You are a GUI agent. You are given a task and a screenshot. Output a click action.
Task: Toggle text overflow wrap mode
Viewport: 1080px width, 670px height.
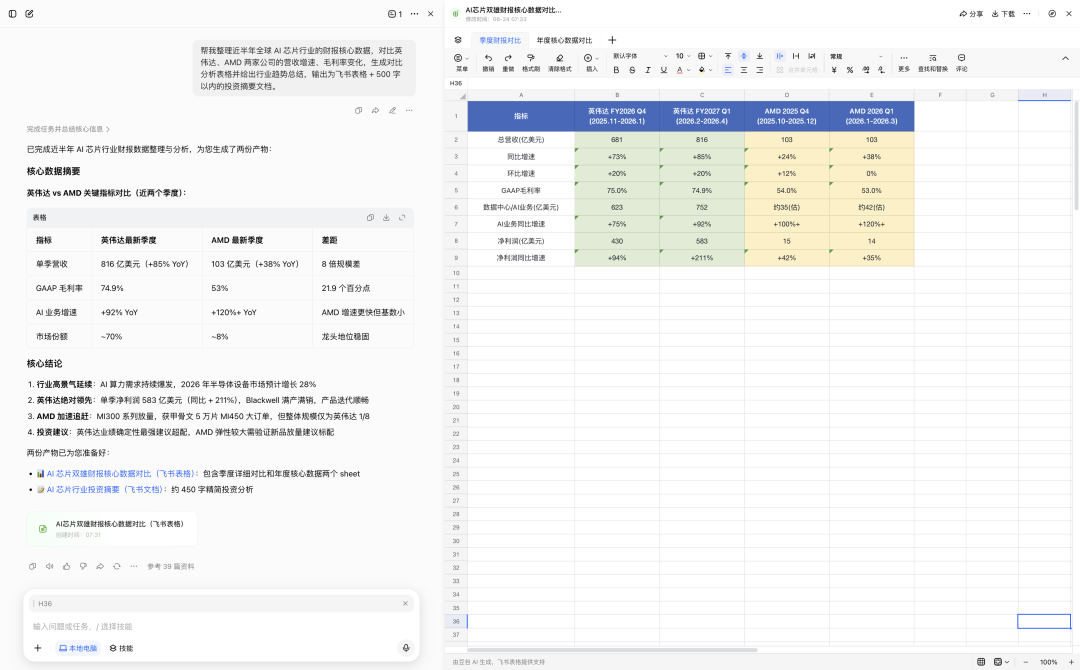[780, 56]
